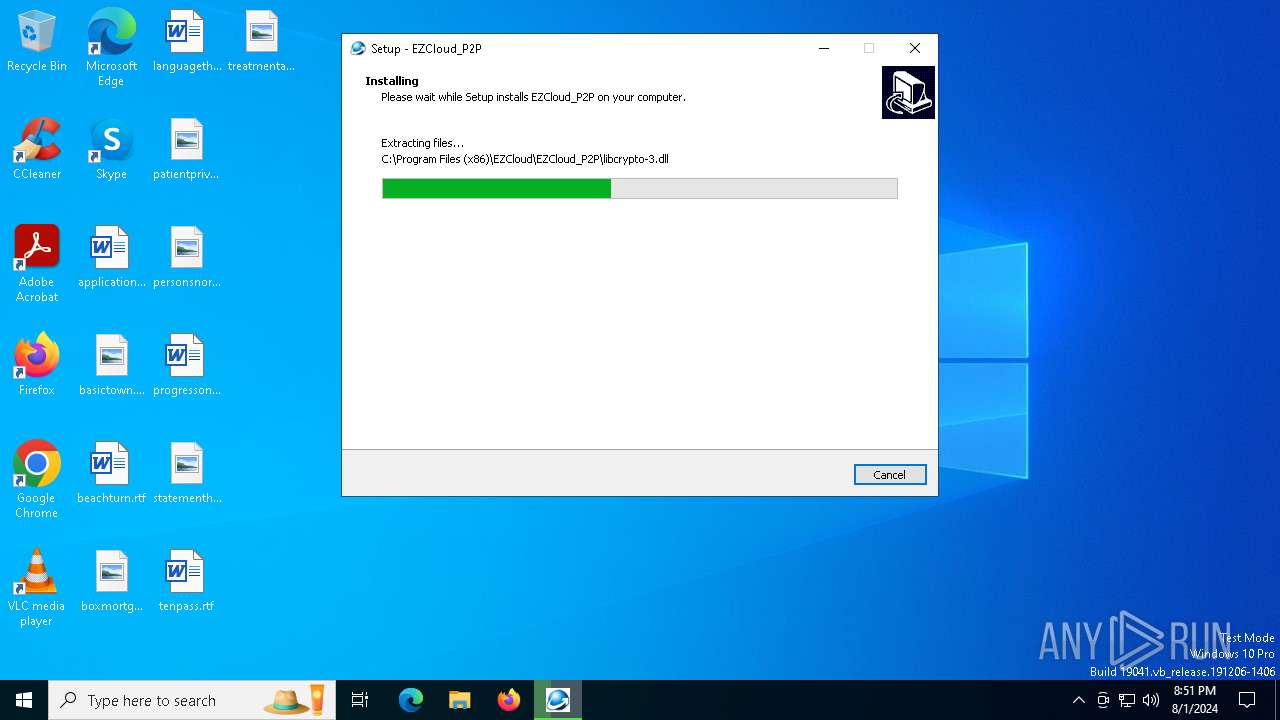Close the Setup - EZCloud_P2P window
Screen dimensions: 1280x720
pyautogui.click(x=914, y=48)
